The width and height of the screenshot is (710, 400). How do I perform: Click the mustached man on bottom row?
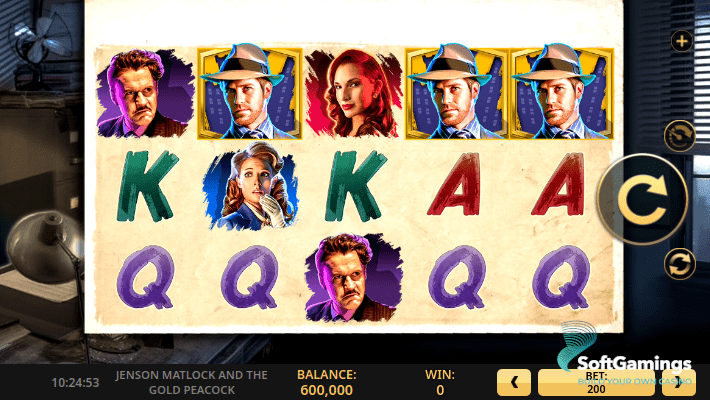tap(354, 277)
